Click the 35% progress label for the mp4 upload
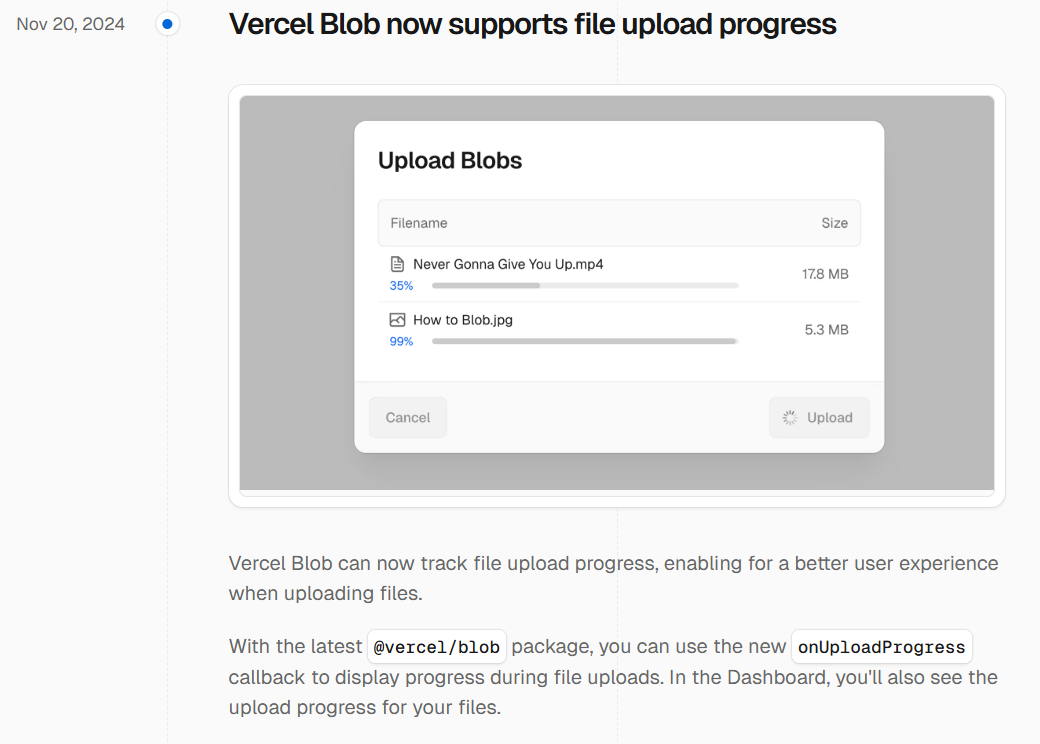Viewport: 1040px width, 744px height. click(401, 285)
